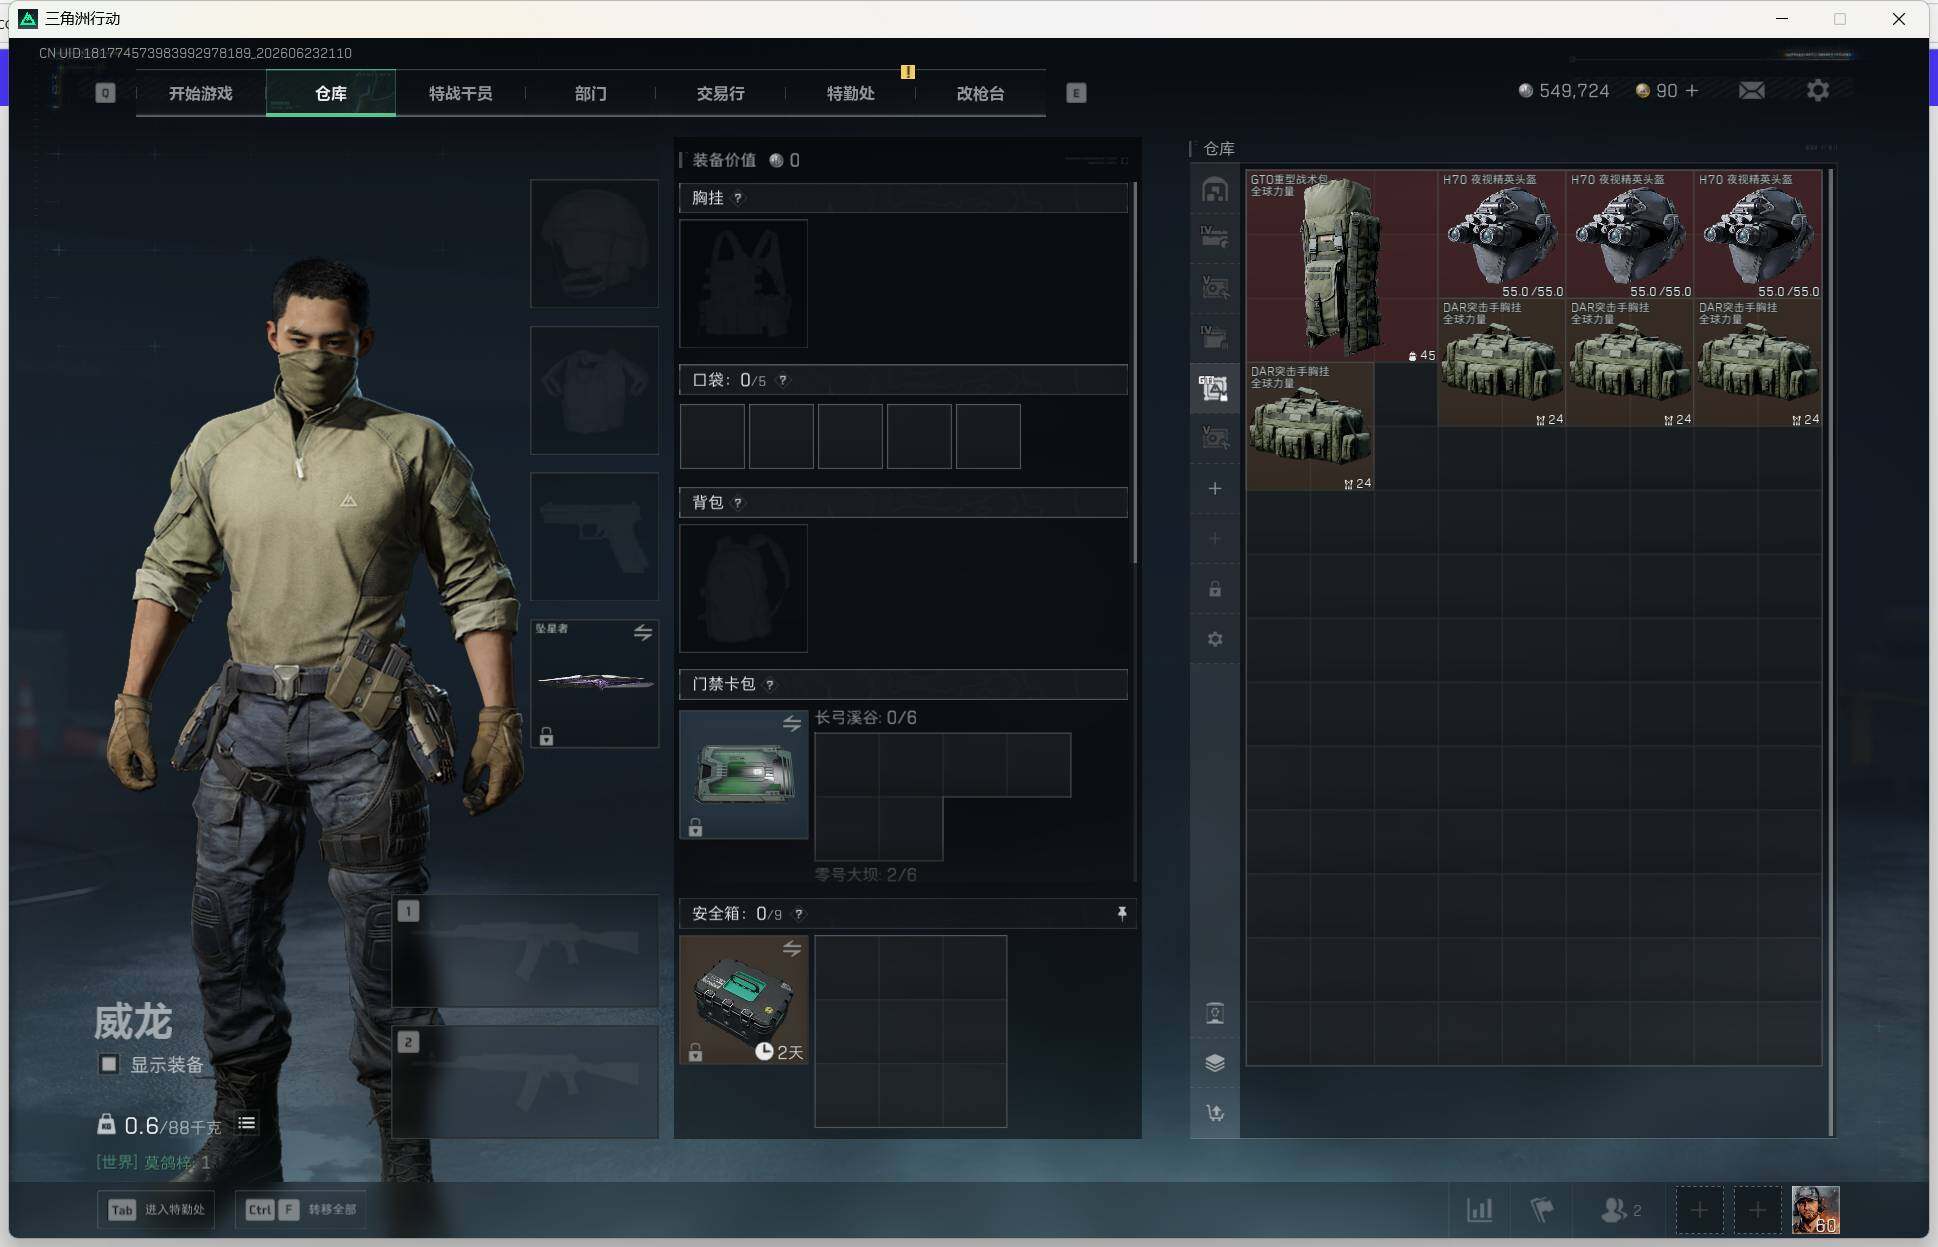Image resolution: width=1938 pixels, height=1247 pixels.
Task: Open help for 背包 section
Action: [738, 502]
